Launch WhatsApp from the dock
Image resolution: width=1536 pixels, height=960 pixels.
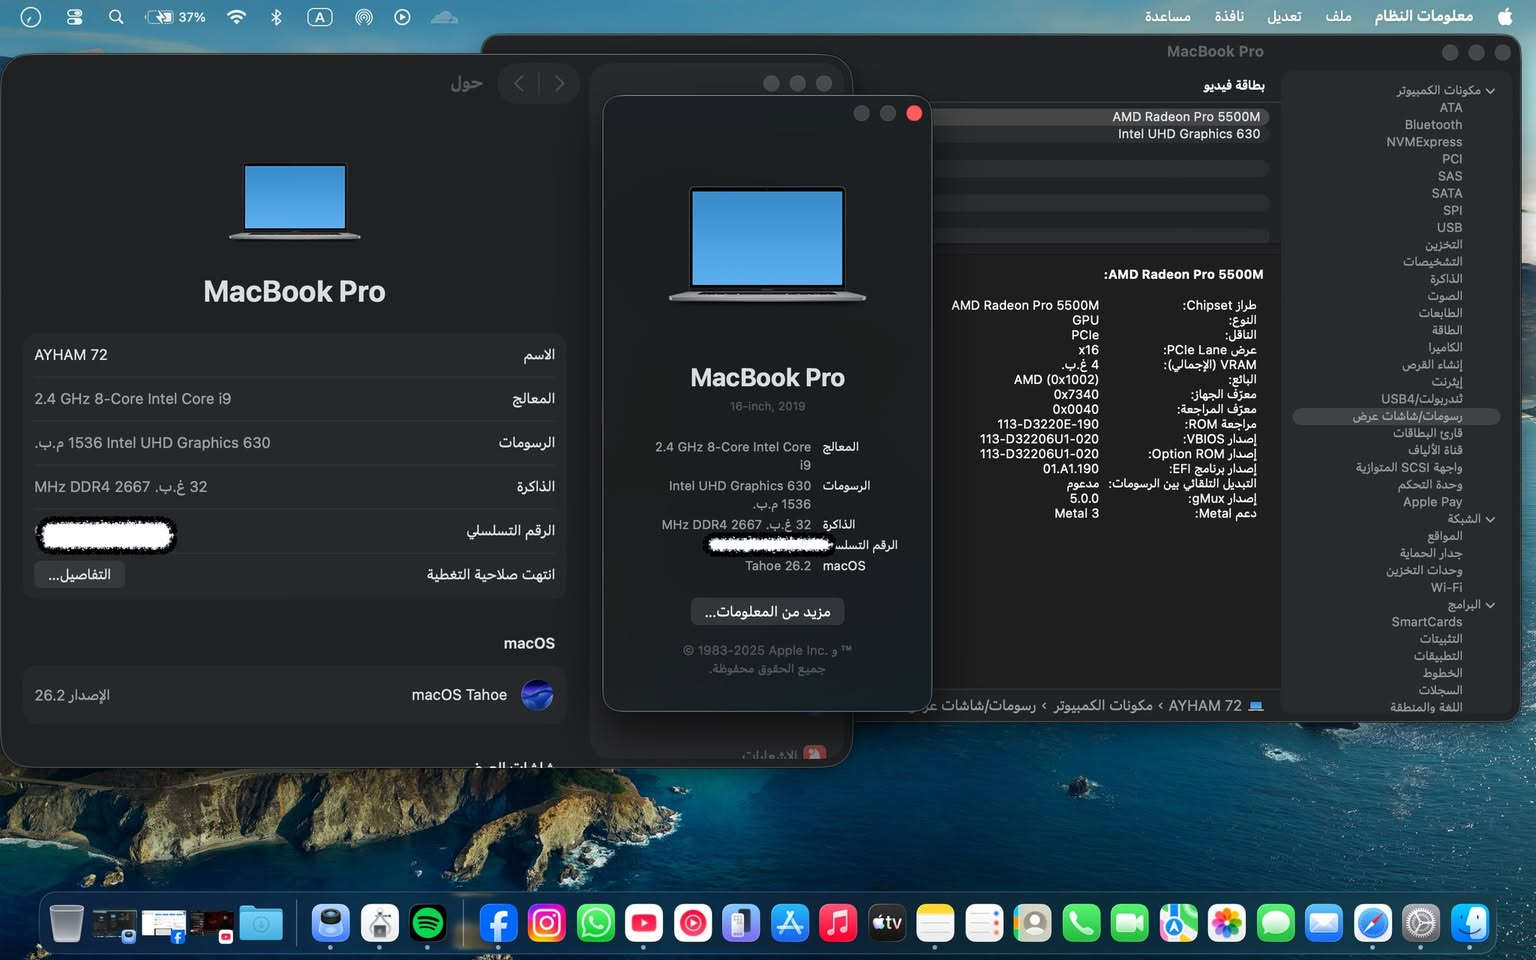coord(596,923)
